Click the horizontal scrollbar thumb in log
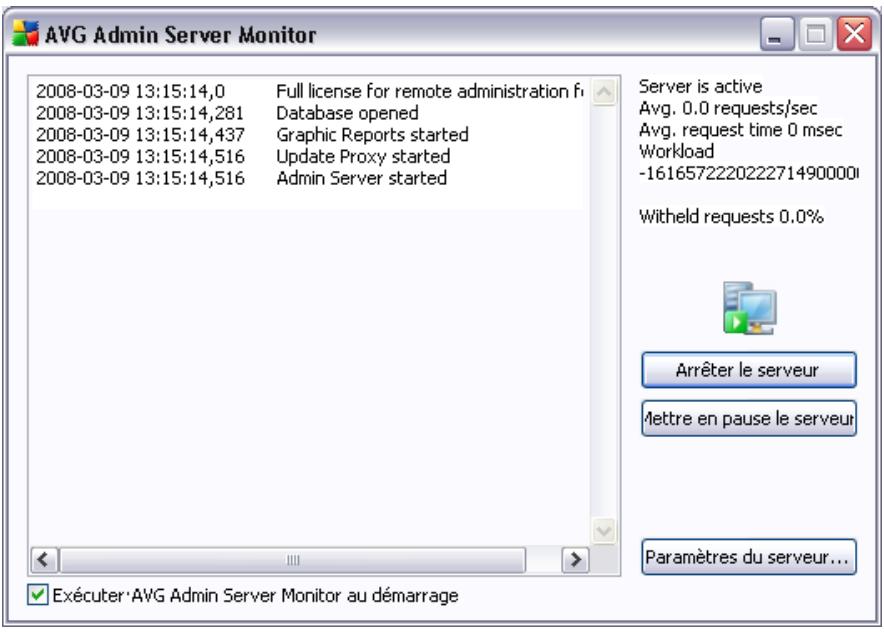 tap(293, 560)
